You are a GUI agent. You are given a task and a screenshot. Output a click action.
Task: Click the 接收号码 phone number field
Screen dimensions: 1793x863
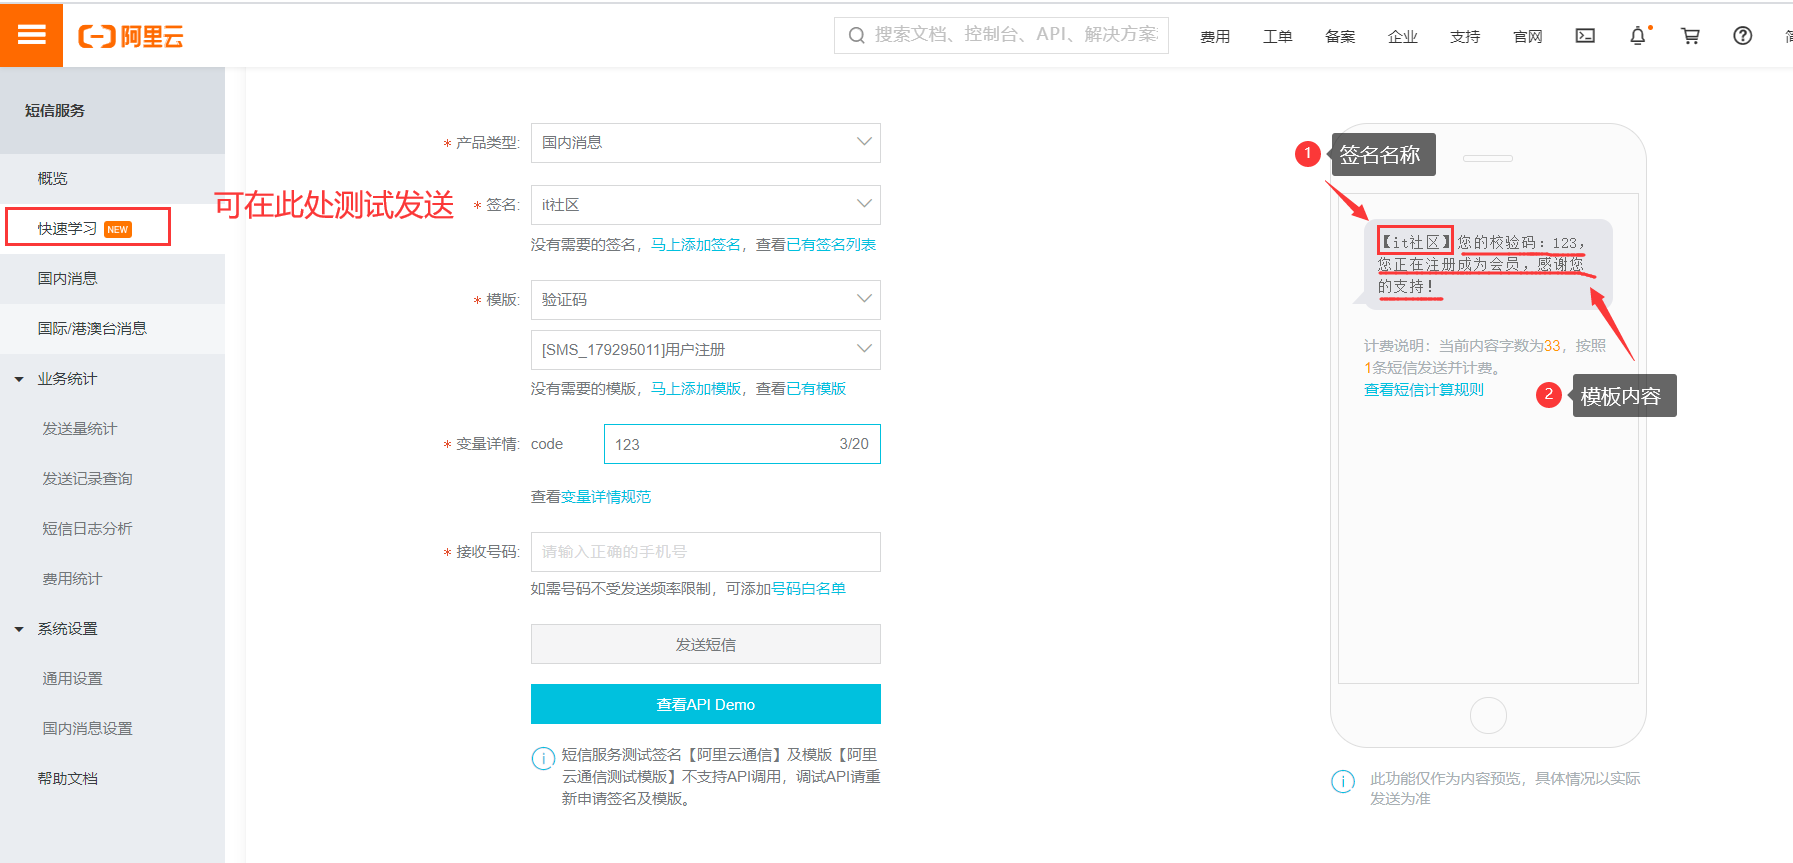[705, 552]
